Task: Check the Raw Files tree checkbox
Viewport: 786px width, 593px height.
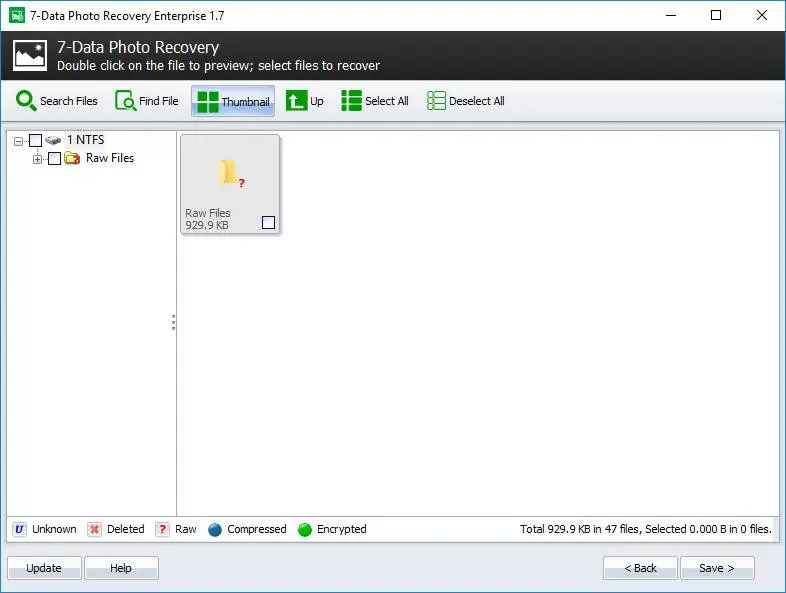Action: (54, 159)
